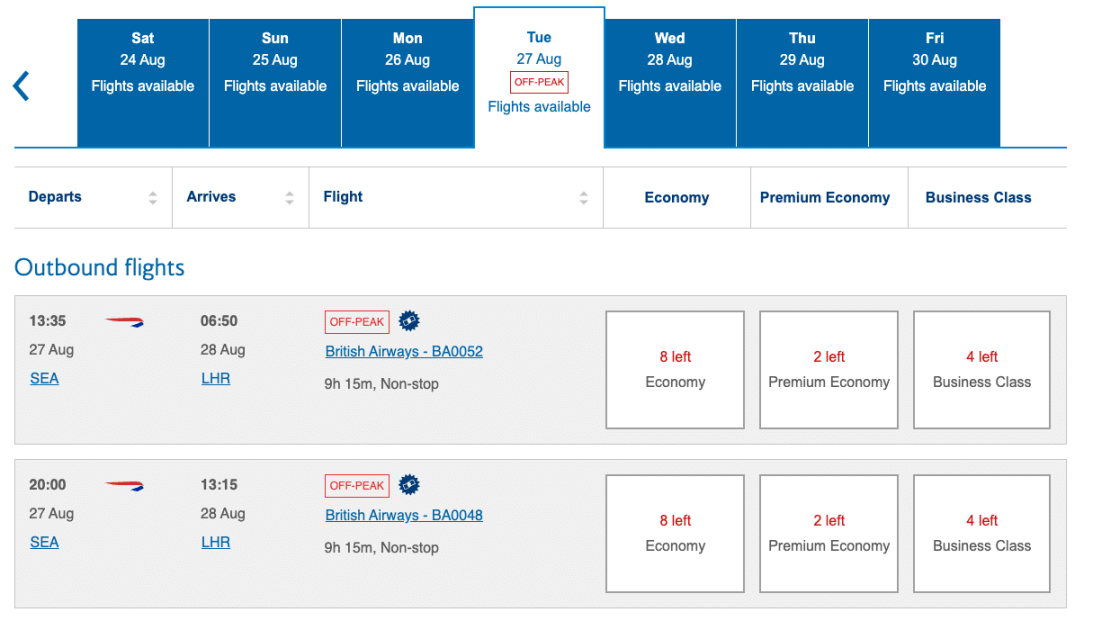Click the OFF-PEAK badge on flight BA0048
The width and height of the screenshot is (1093, 621).
tap(356, 485)
